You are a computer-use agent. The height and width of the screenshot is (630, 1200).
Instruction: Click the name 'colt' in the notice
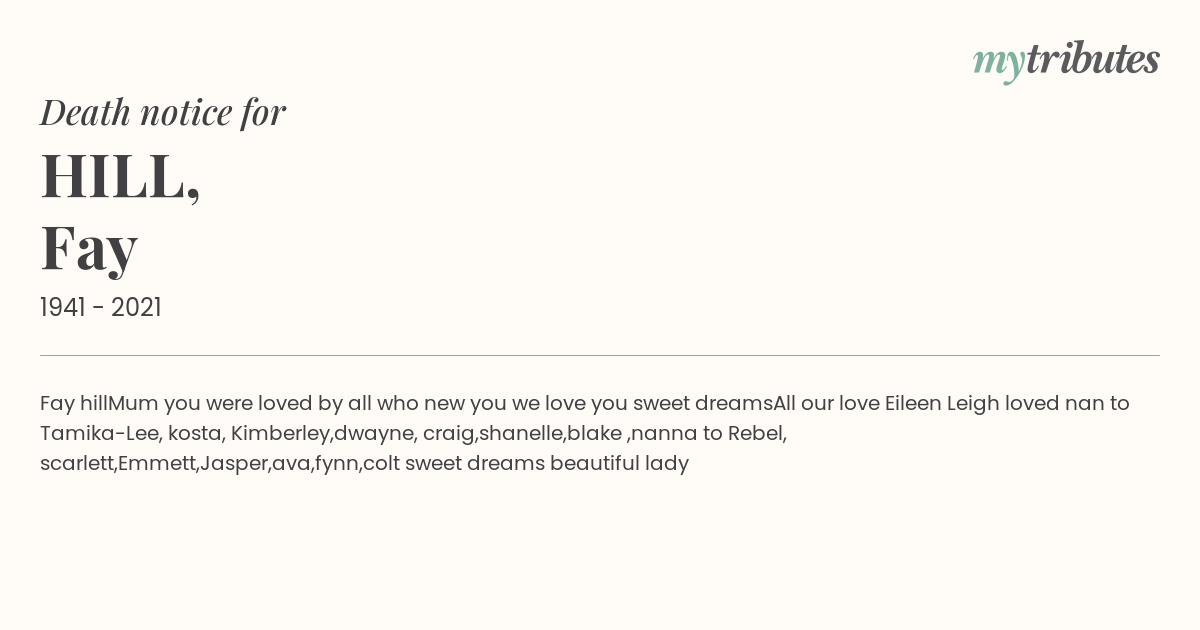point(381,463)
